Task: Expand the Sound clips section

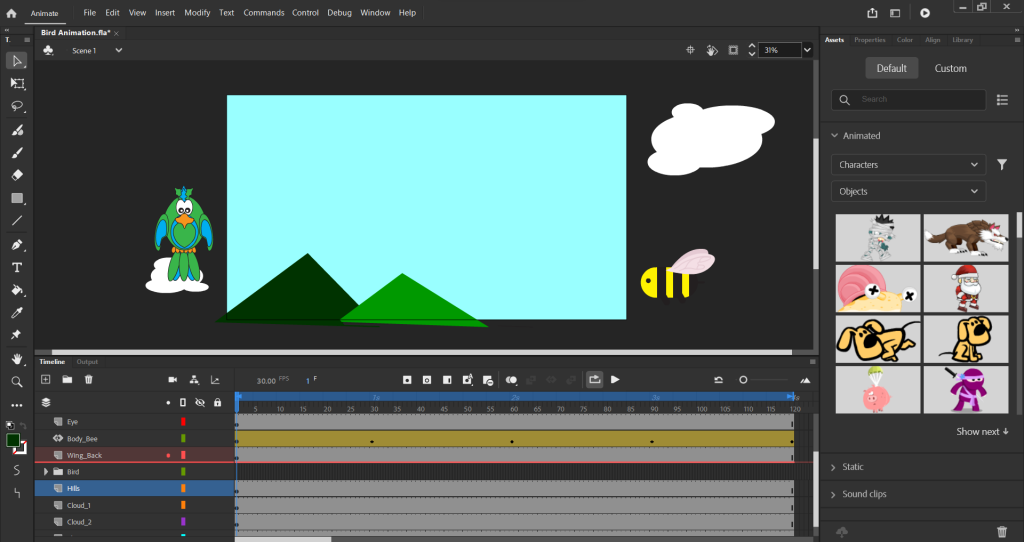Action: 864,494
